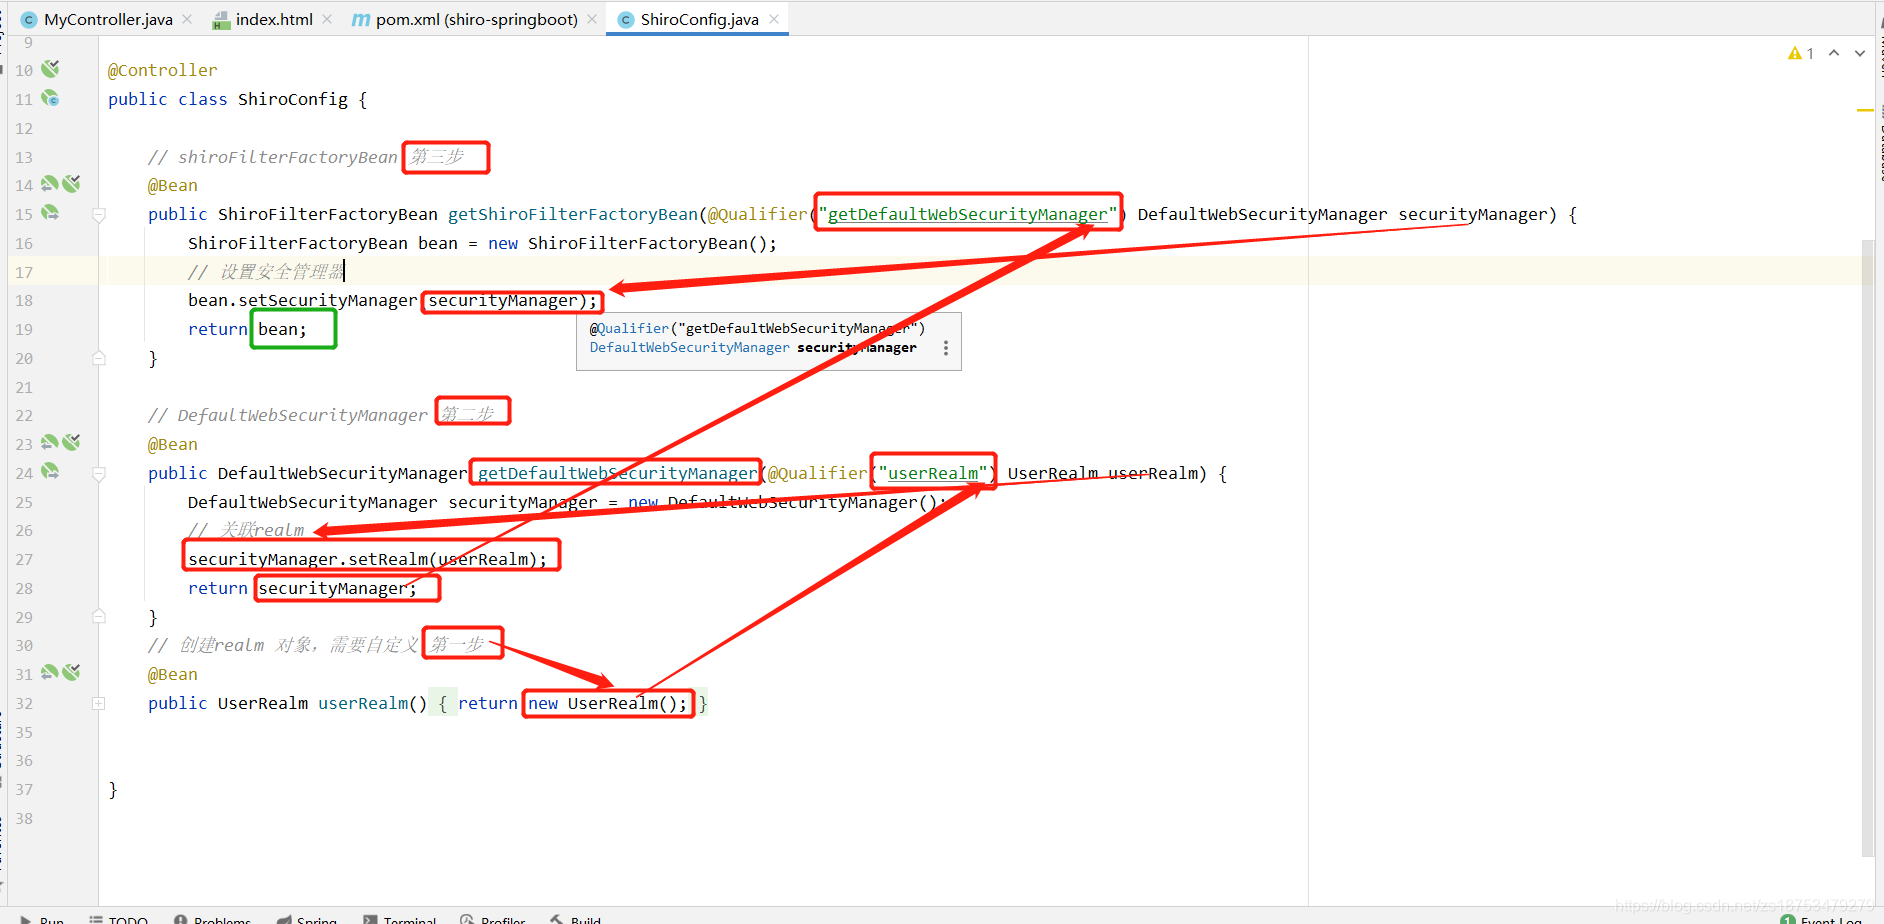Click autowired candidates gutter icon on line 24

[50, 472]
